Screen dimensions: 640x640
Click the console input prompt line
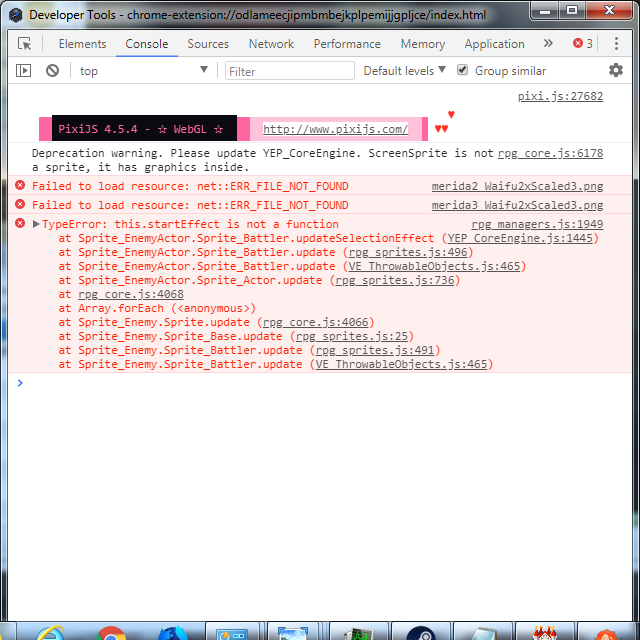320,383
